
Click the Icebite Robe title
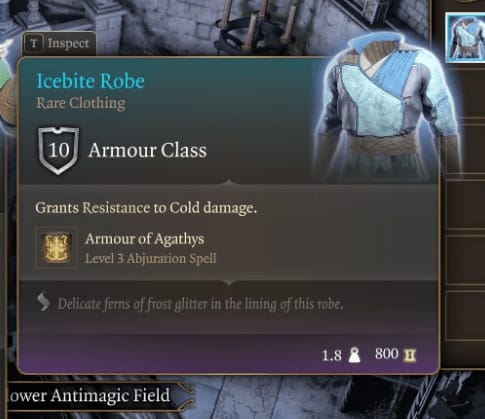(x=91, y=81)
